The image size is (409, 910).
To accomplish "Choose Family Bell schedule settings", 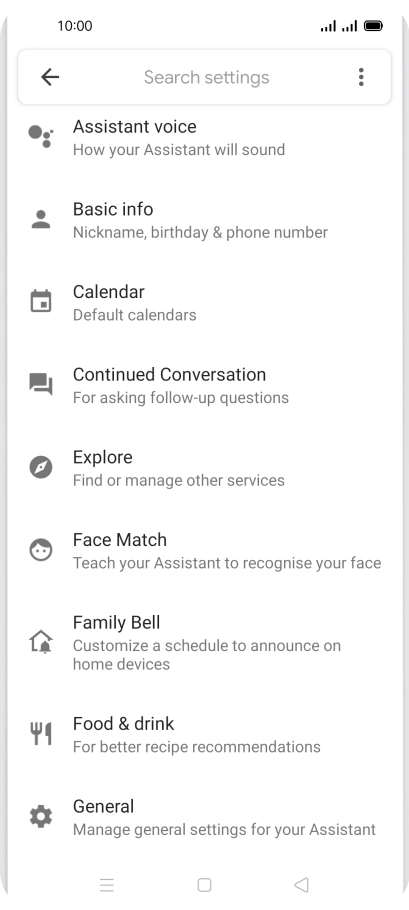I will pos(204,642).
